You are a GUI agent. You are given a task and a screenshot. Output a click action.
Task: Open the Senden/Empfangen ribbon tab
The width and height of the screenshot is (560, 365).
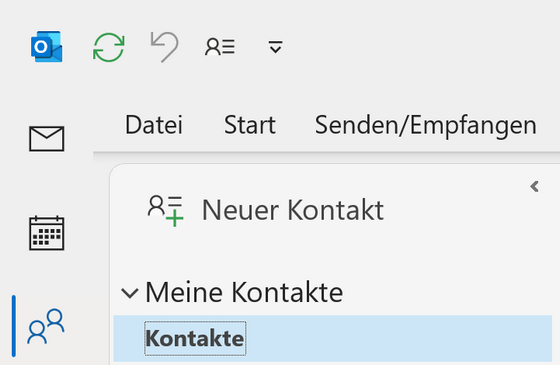coord(425,125)
